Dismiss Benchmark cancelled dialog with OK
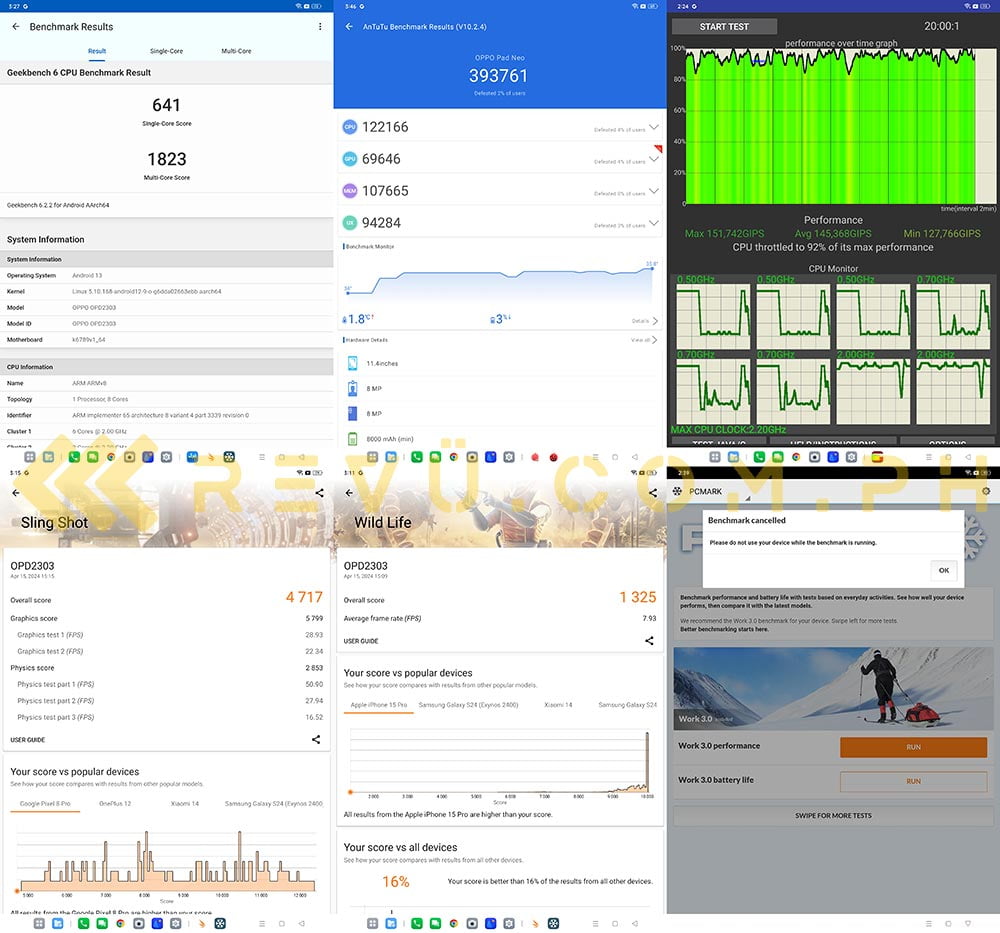Viewport: 1000px width, 933px height. (x=944, y=570)
